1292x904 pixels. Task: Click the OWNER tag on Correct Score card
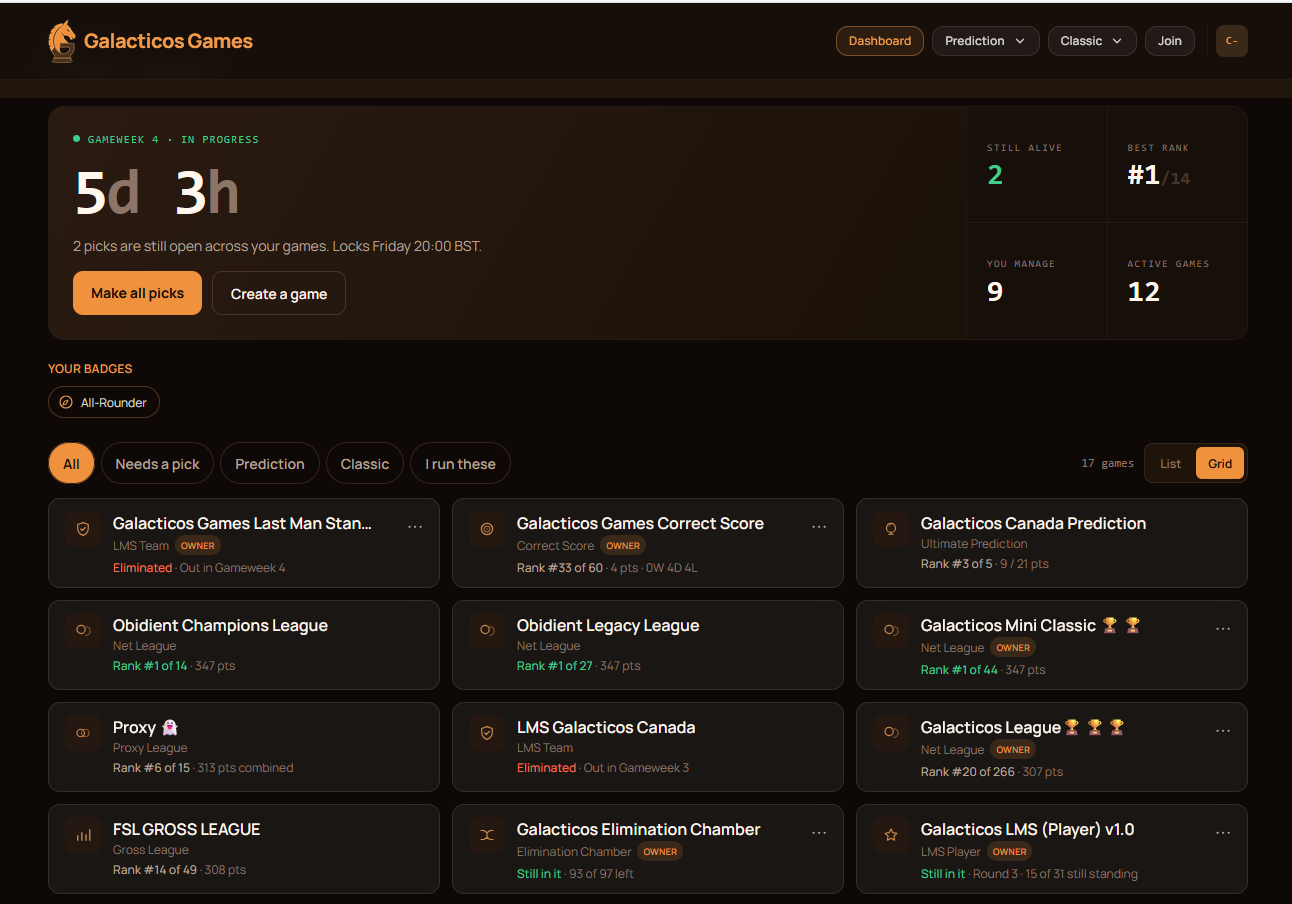pyautogui.click(x=623, y=546)
